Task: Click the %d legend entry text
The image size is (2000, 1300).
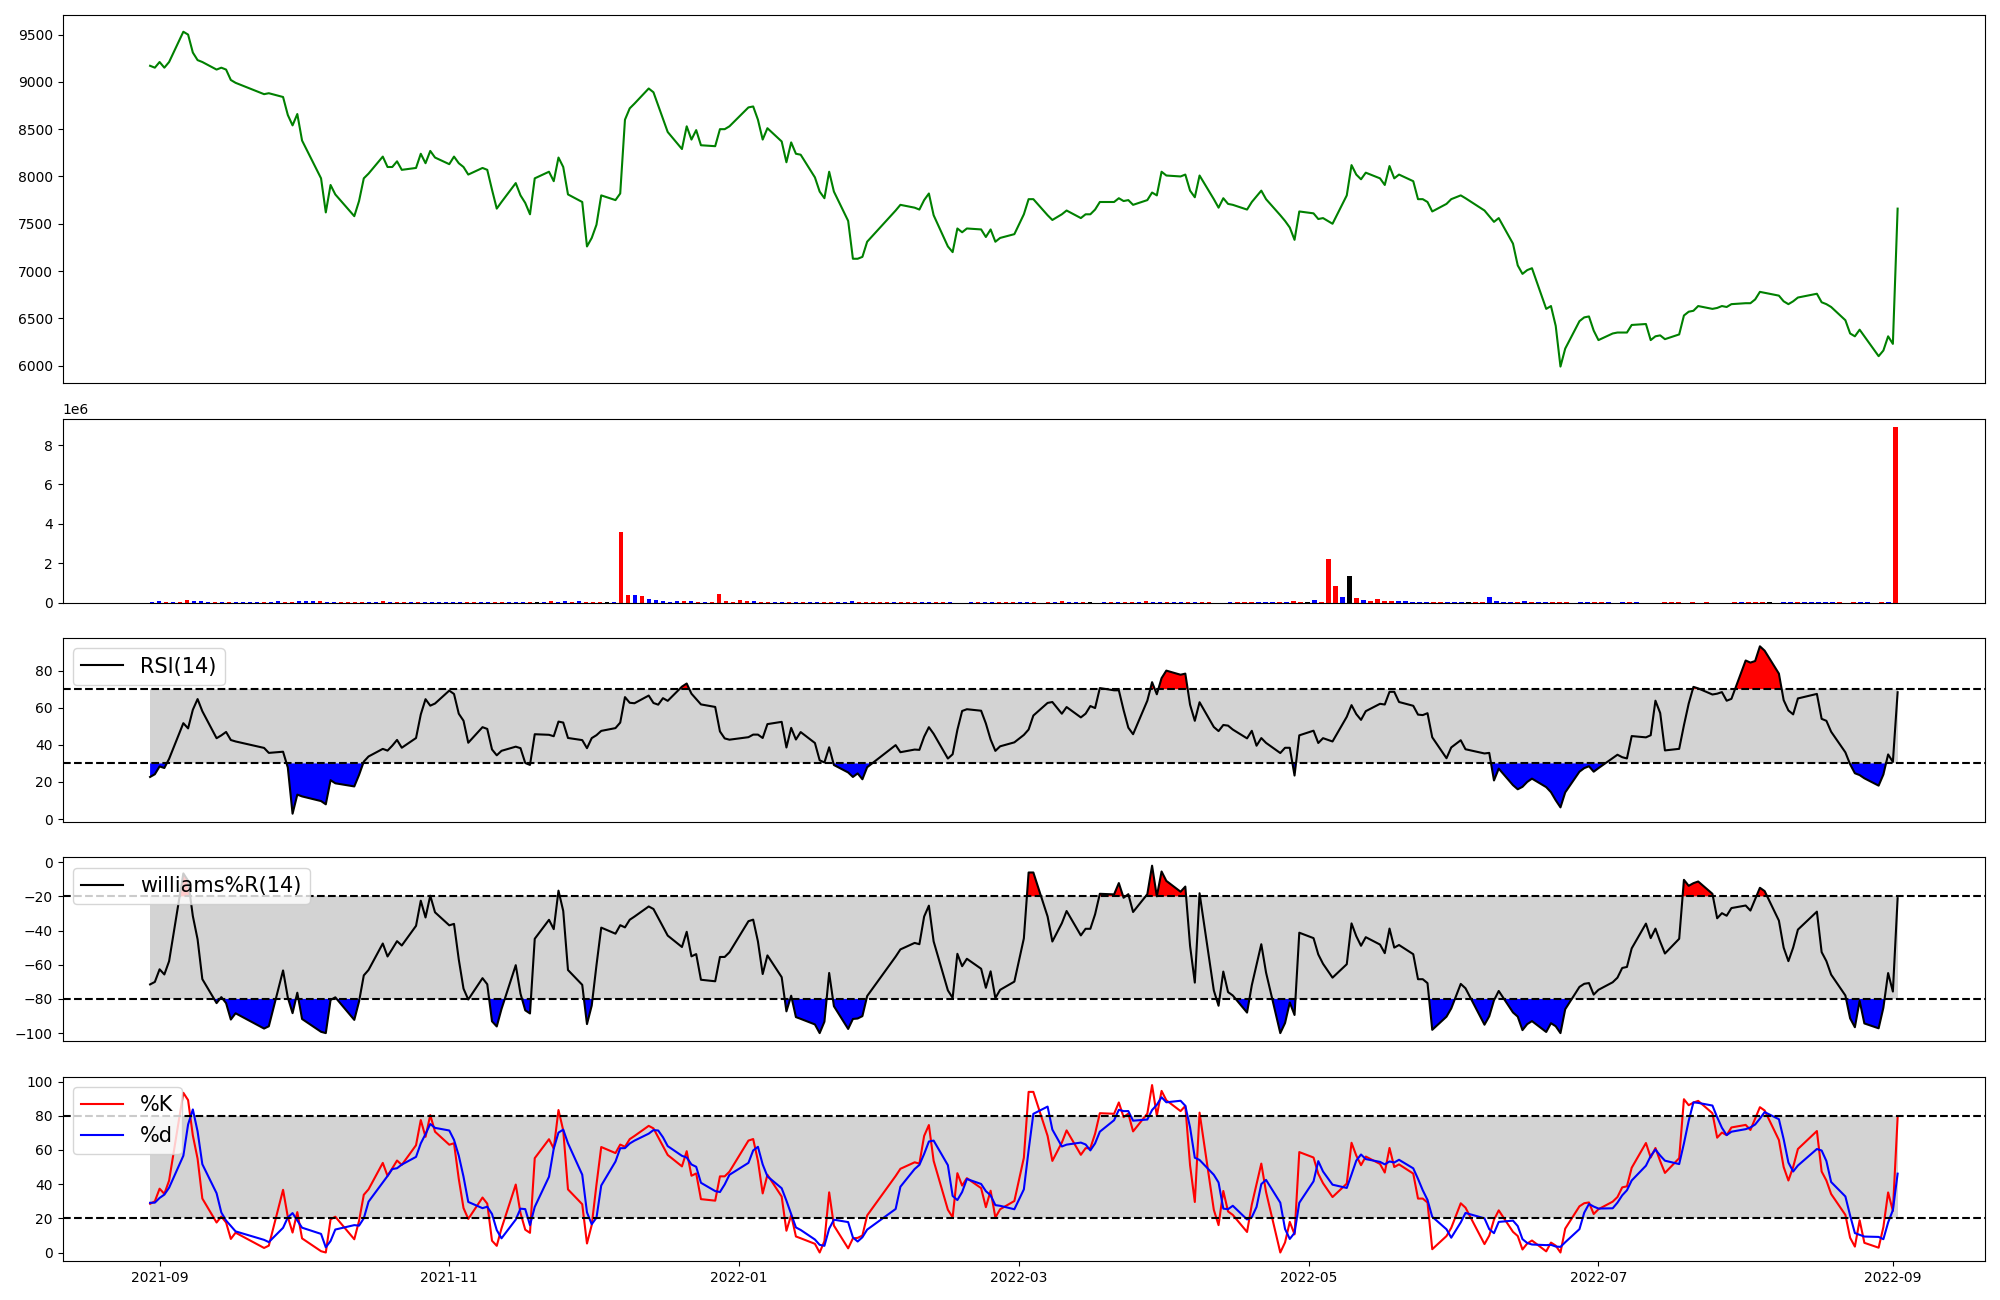Action: click(156, 1135)
